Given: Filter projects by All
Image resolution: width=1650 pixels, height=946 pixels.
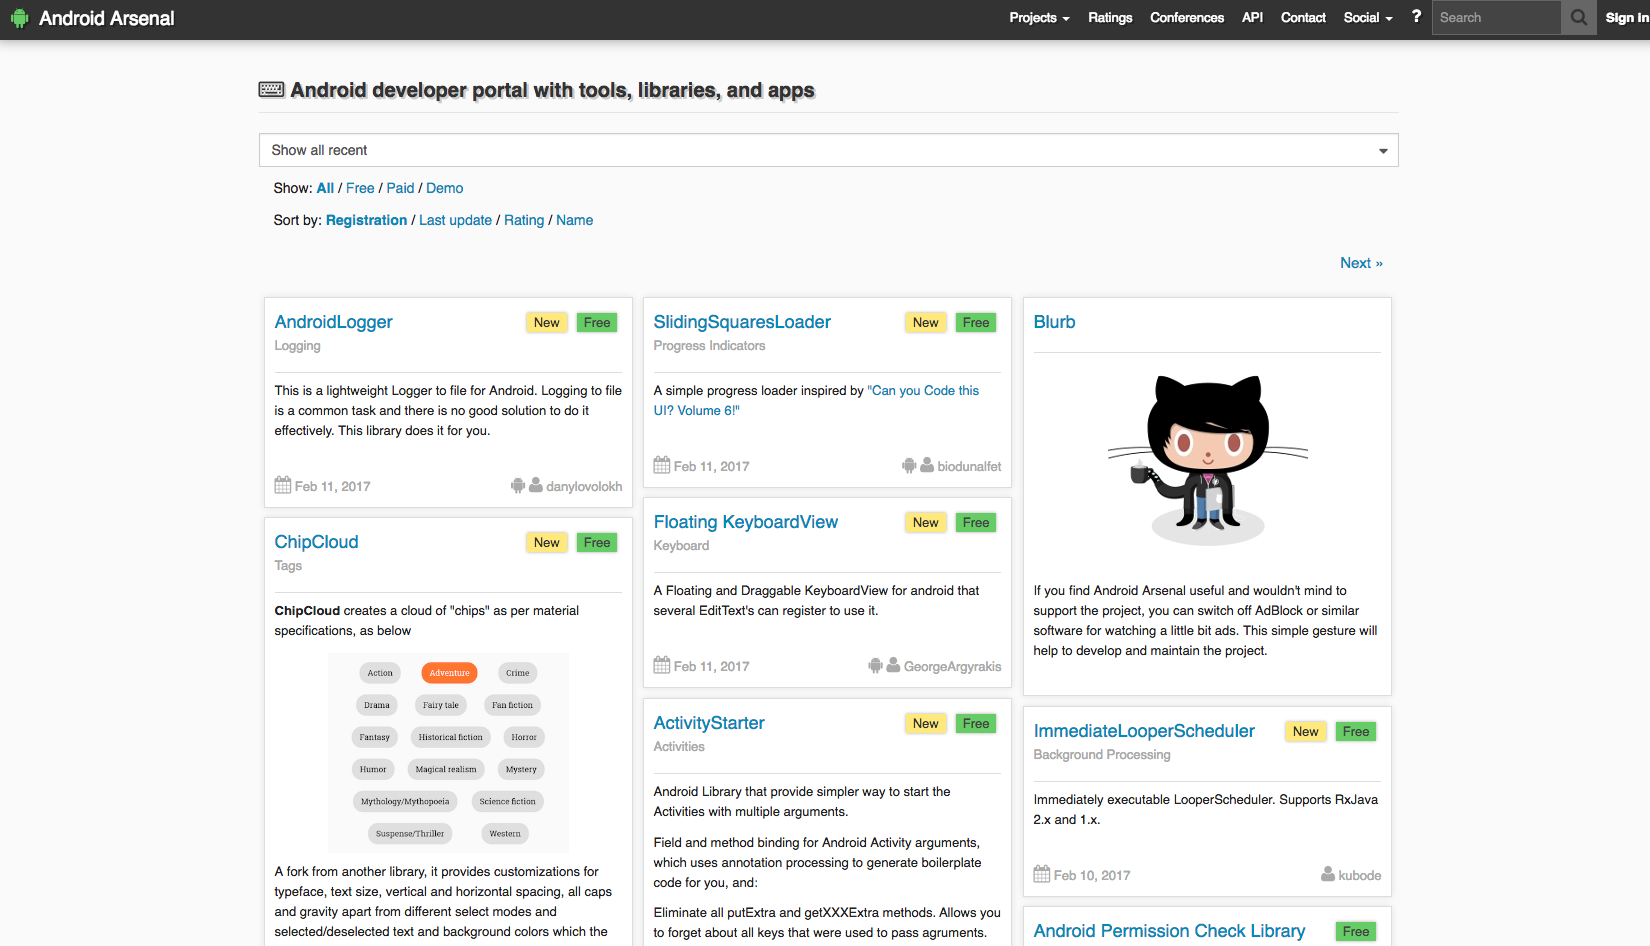Looking at the screenshot, I should pyautogui.click(x=325, y=188).
